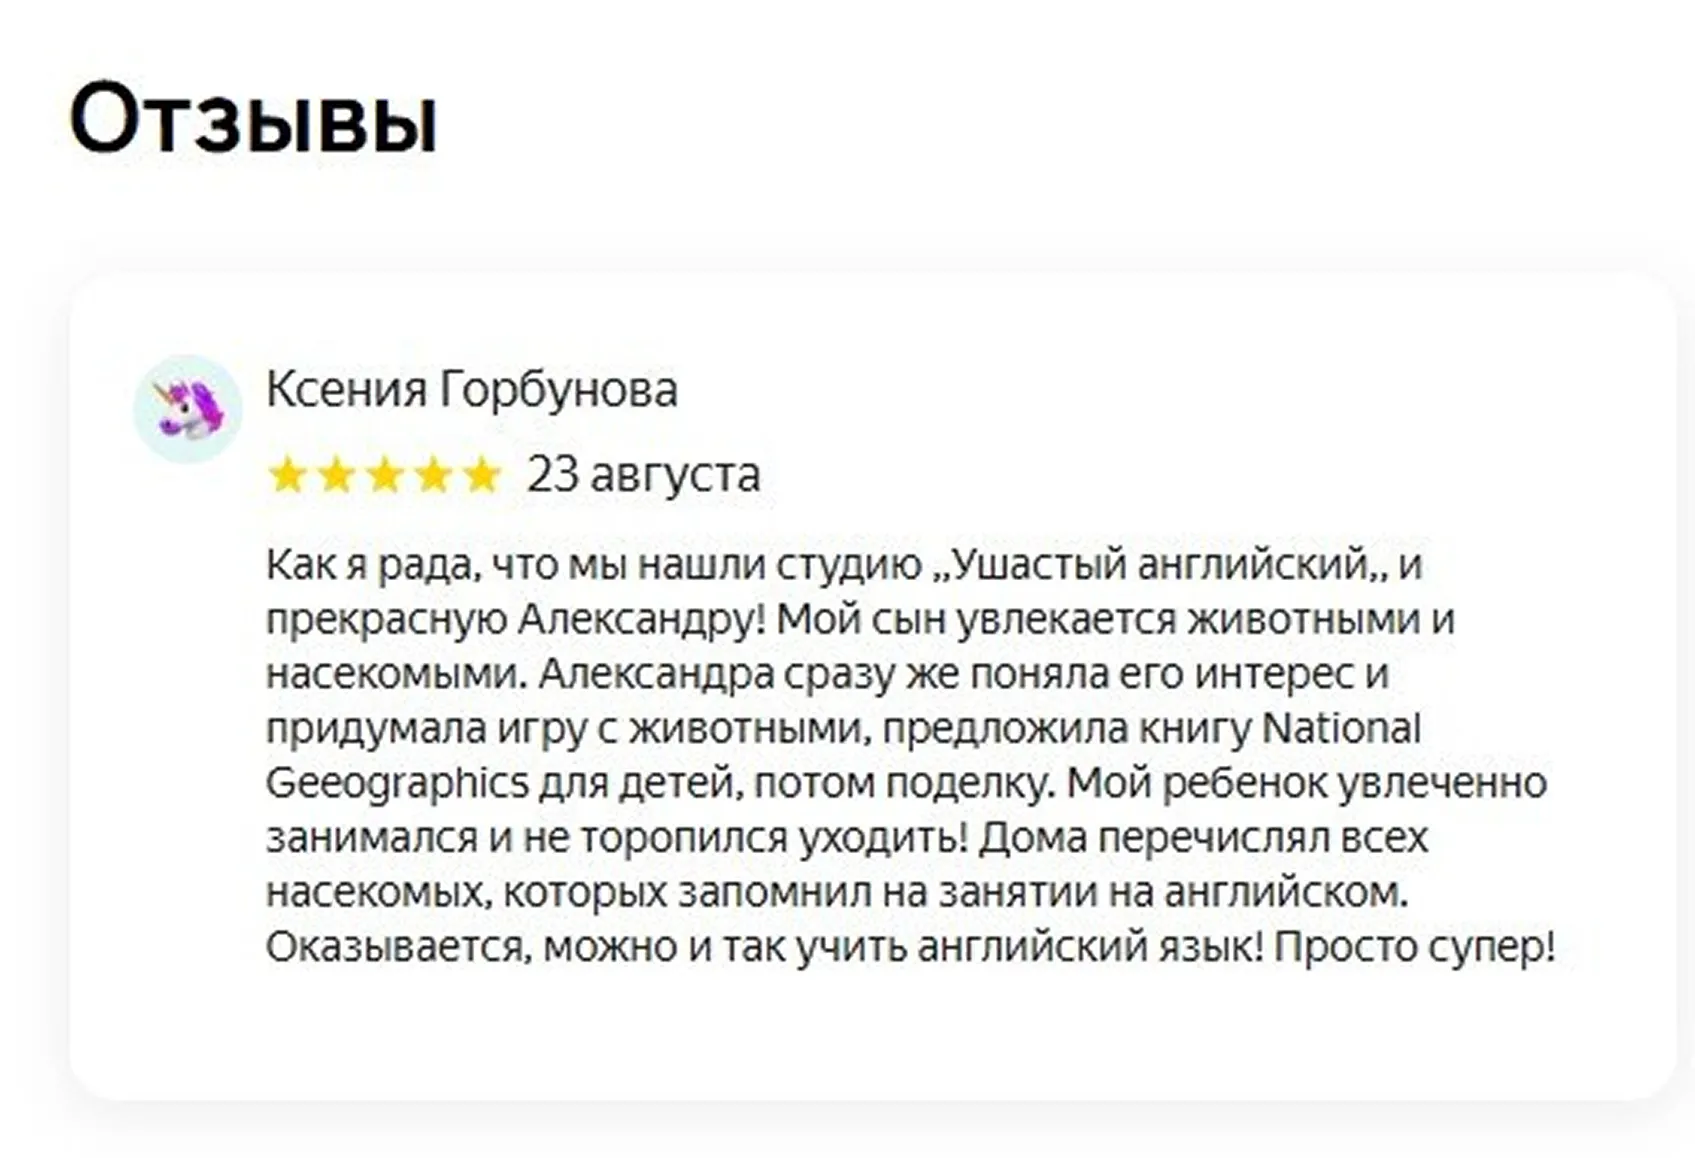1695x1158 pixels.
Task: Click the words National Geeographics in review
Action: point(843,755)
